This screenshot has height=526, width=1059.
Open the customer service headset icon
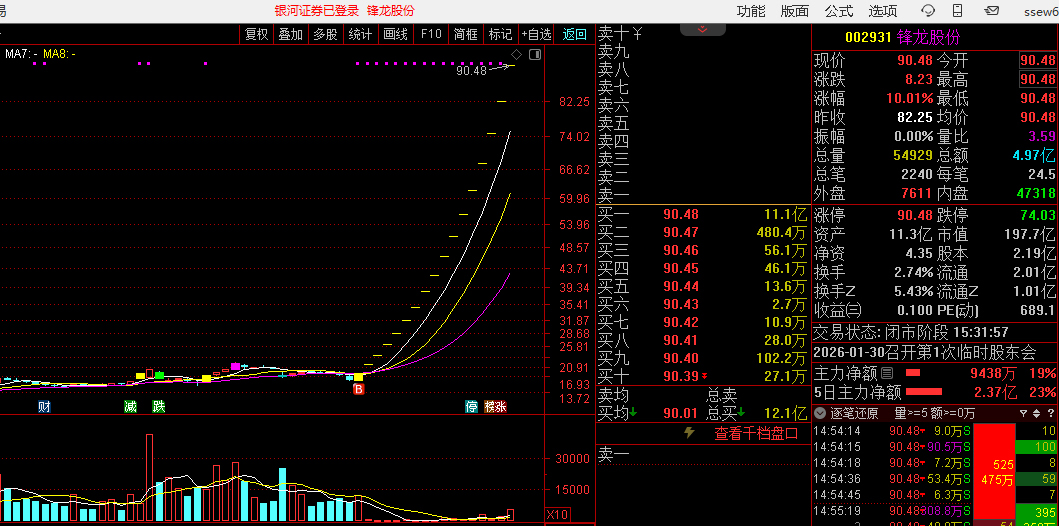point(928,11)
